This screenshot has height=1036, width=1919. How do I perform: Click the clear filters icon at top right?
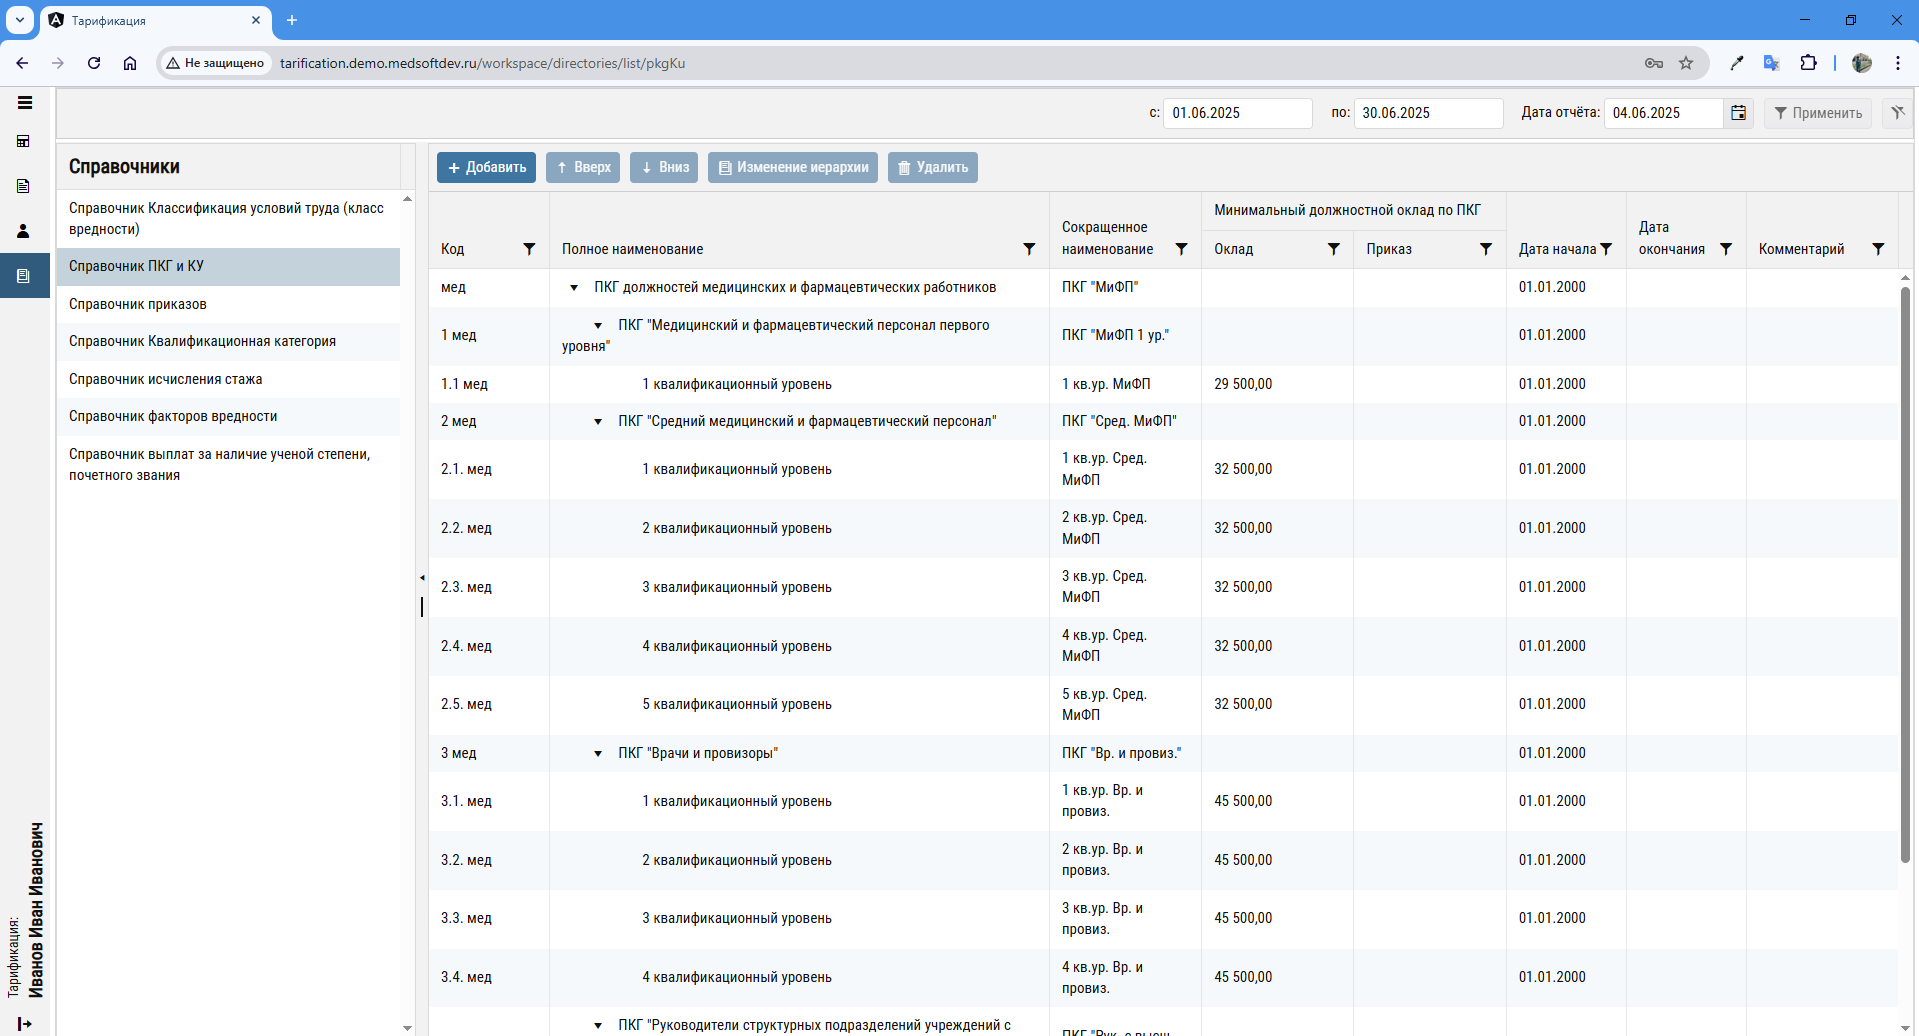(x=1897, y=113)
